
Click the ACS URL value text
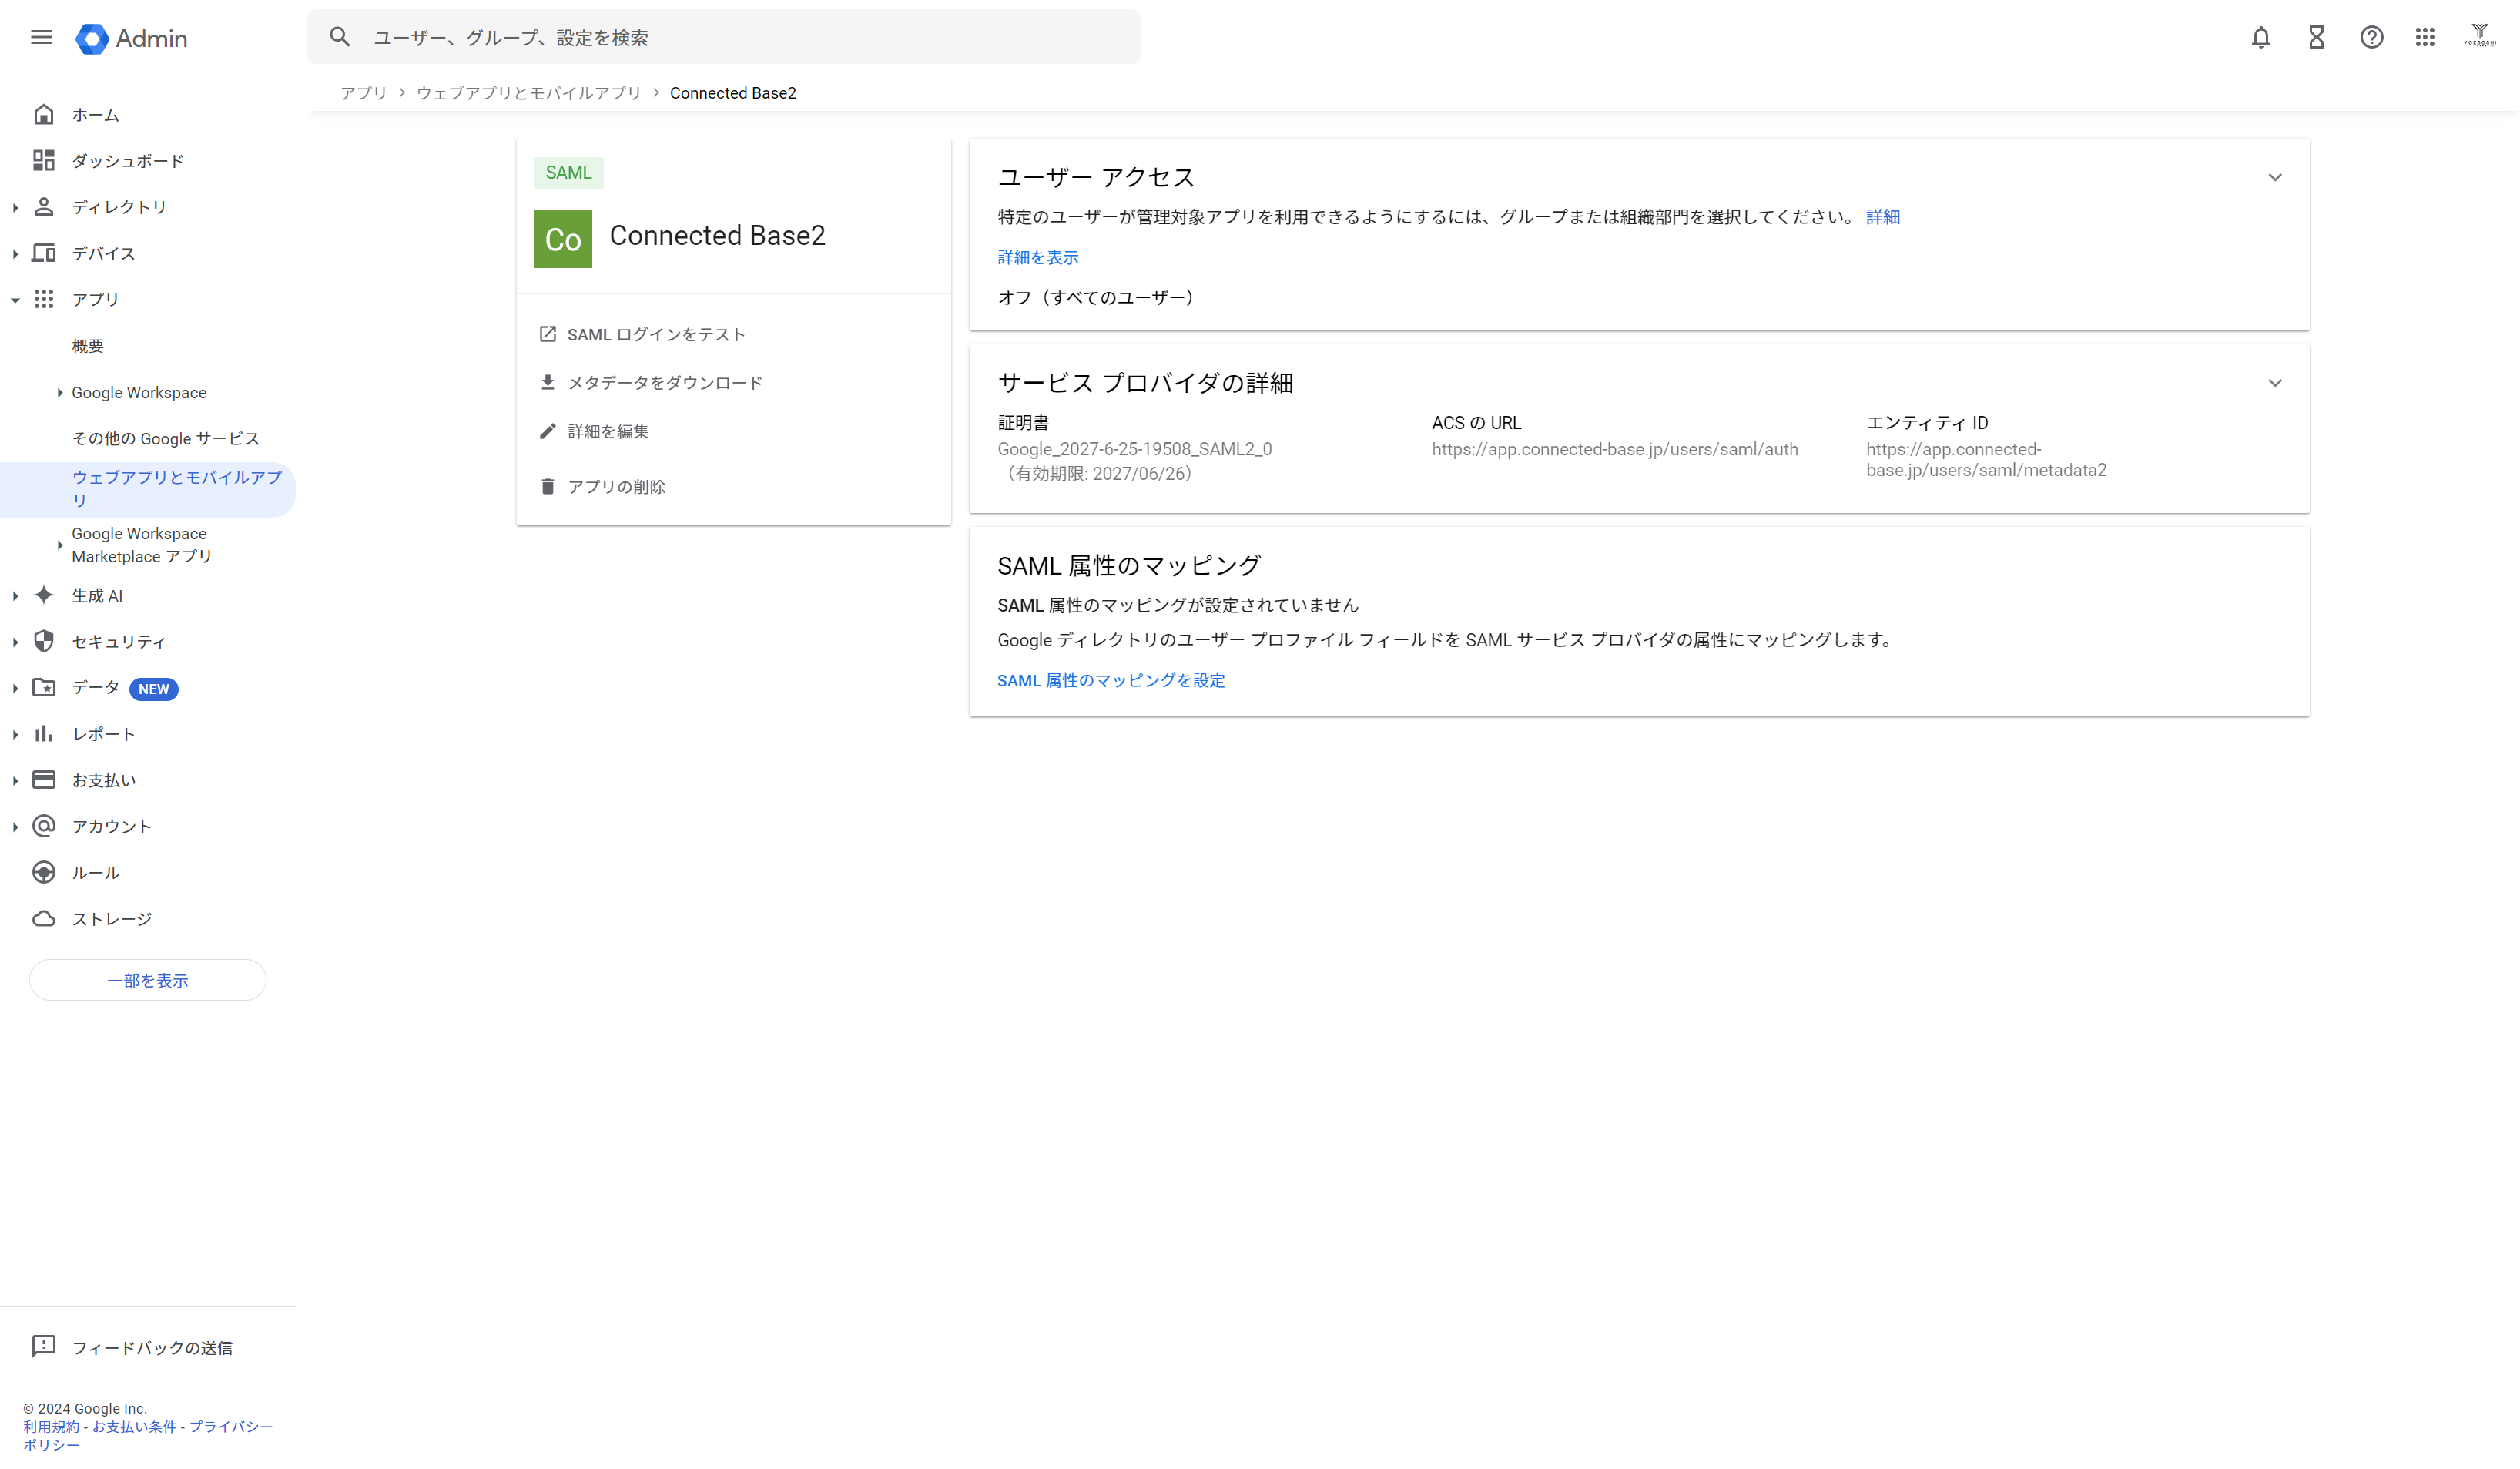point(1614,449)
